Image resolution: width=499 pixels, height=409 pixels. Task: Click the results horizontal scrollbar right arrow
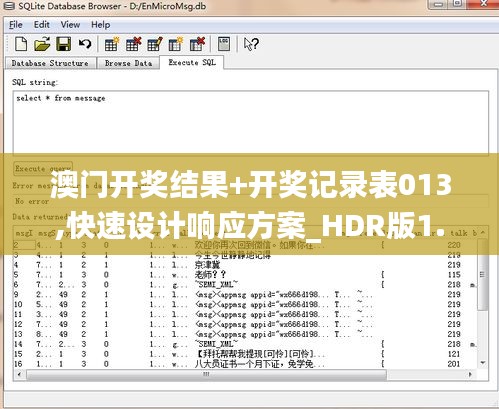[470, 374]
